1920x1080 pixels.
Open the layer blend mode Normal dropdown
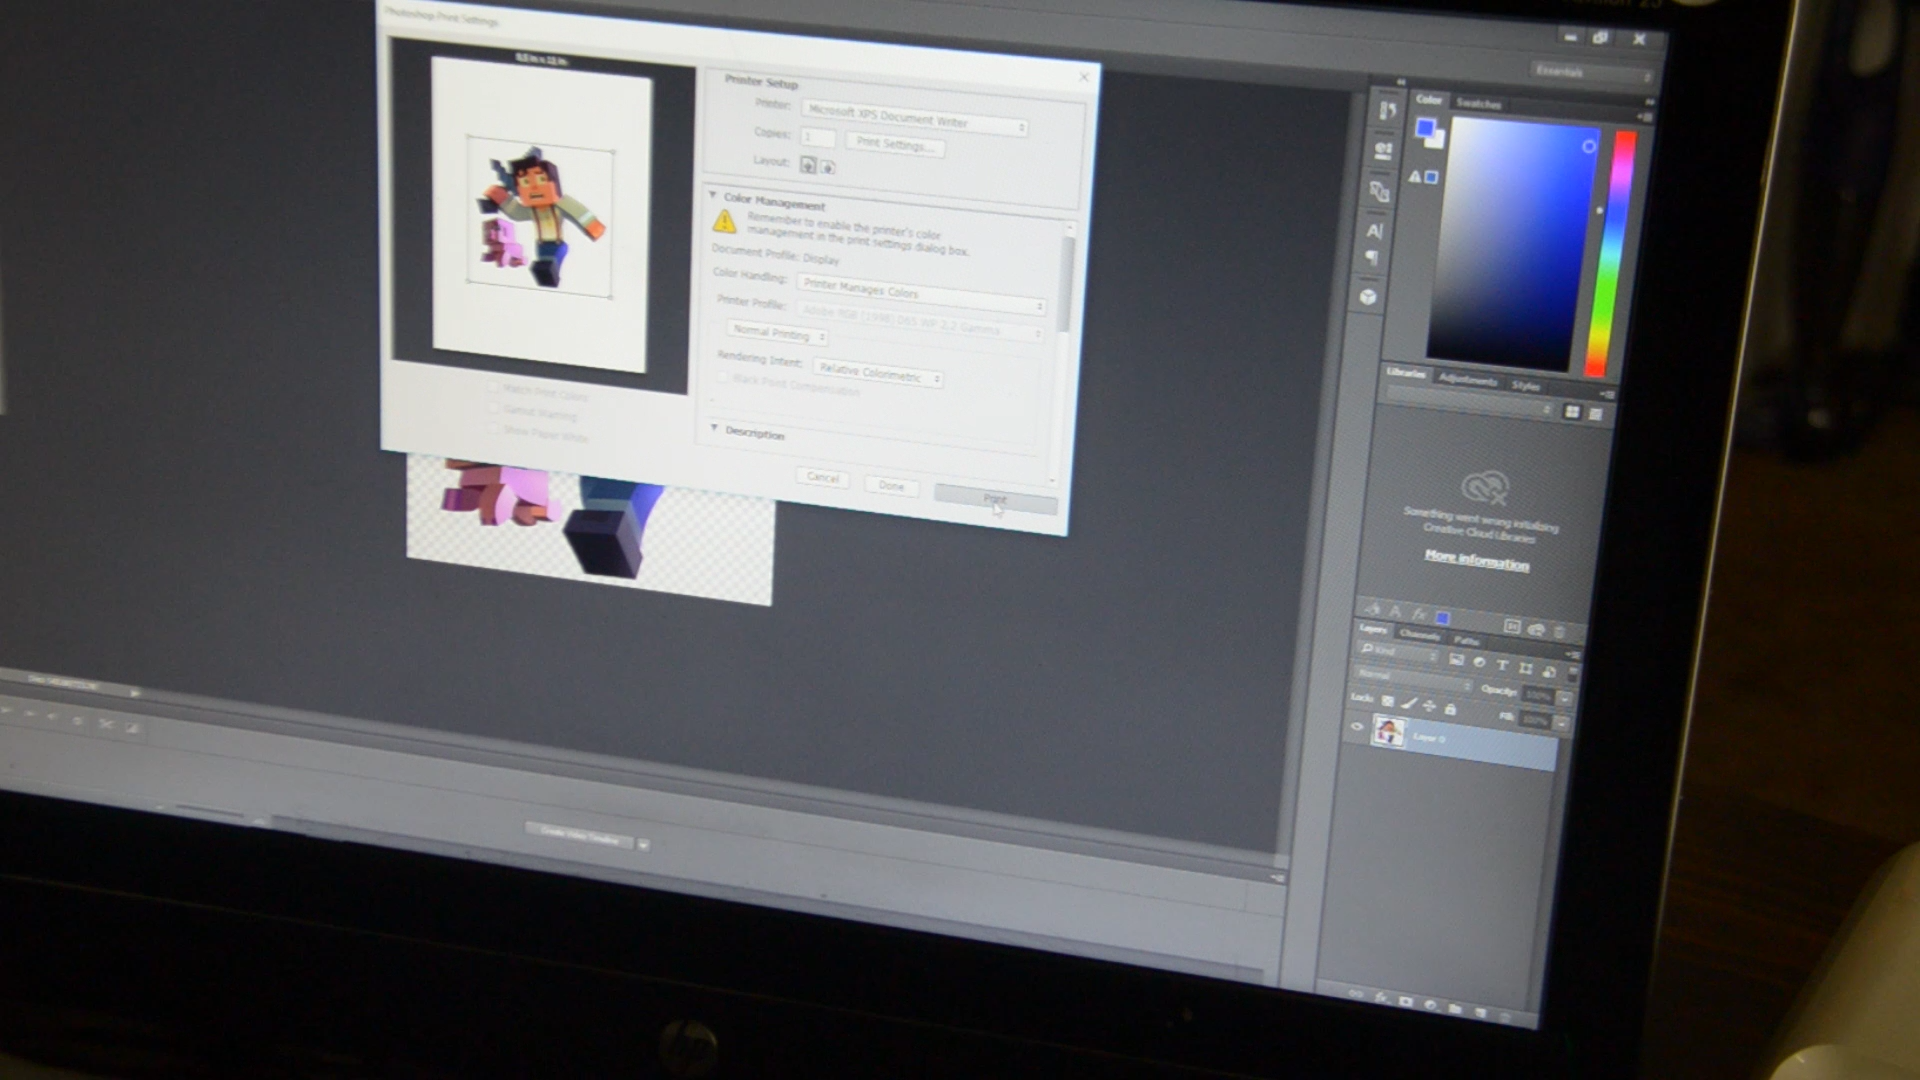[1414, 680]
